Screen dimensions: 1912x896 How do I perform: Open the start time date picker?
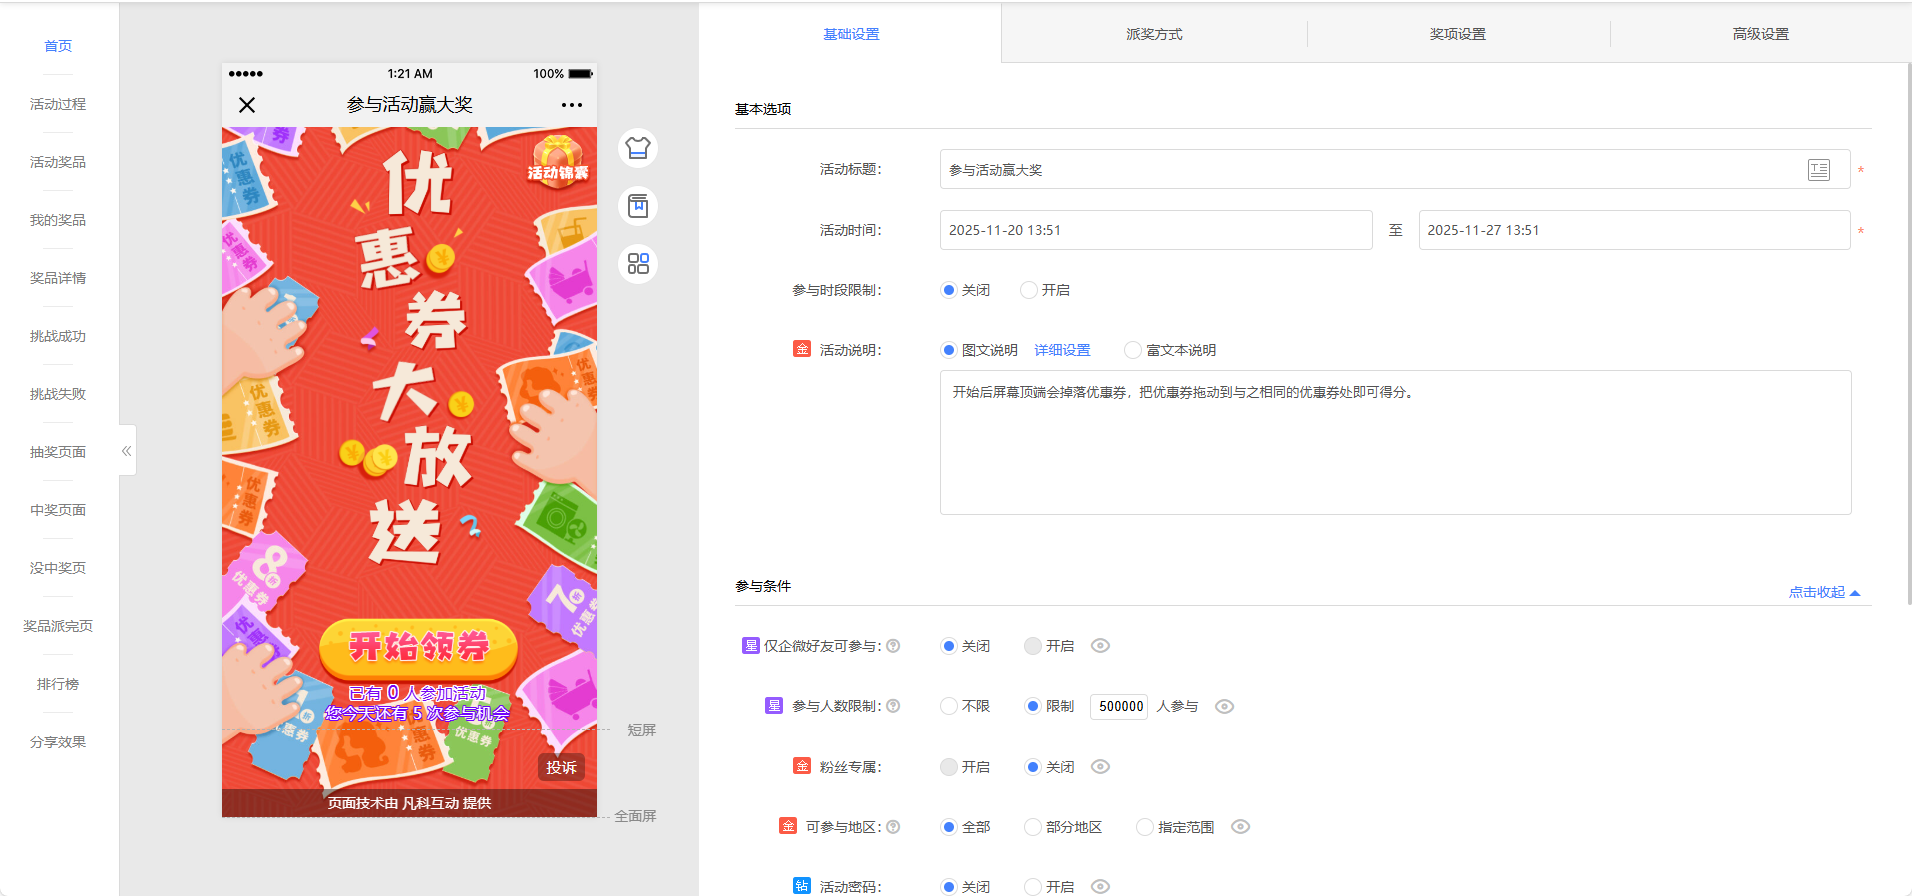(1155, 230)
